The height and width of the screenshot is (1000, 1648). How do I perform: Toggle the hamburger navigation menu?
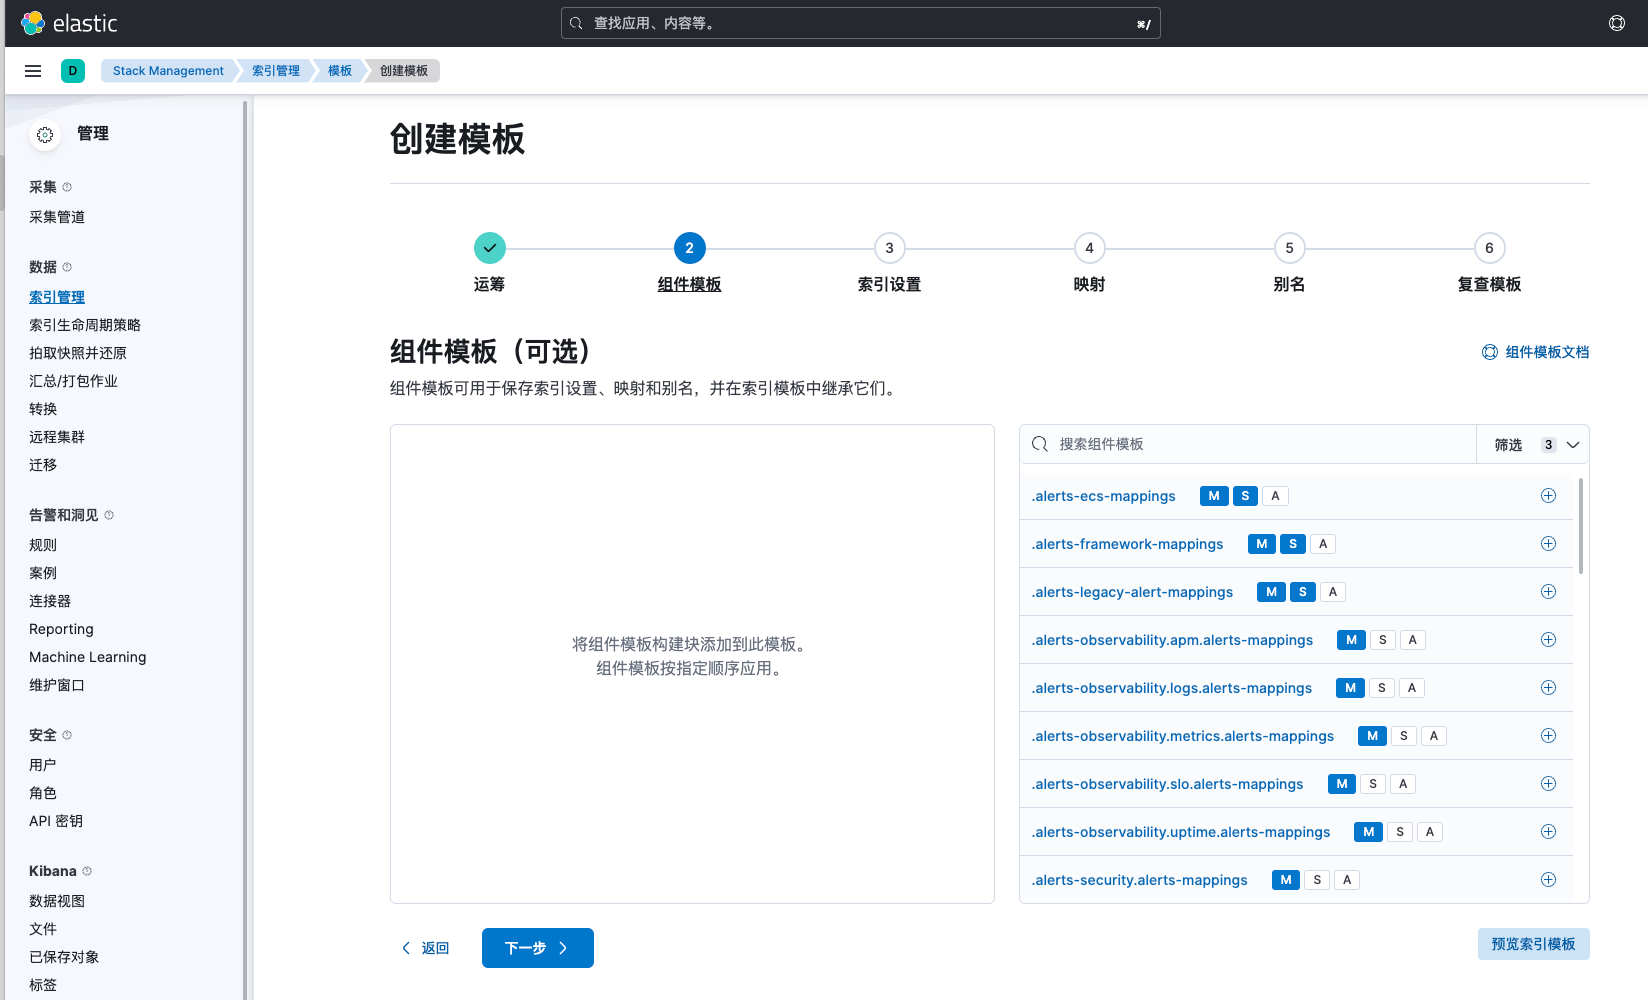point(33,71)
